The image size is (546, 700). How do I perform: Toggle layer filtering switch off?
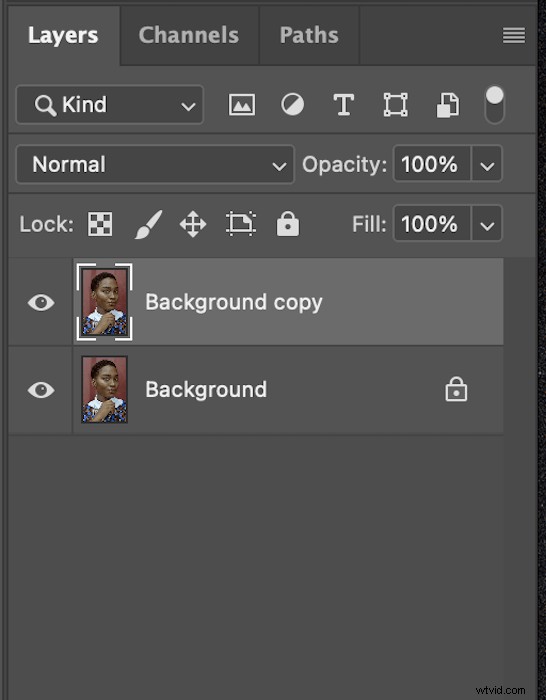[x=494, y=105]
